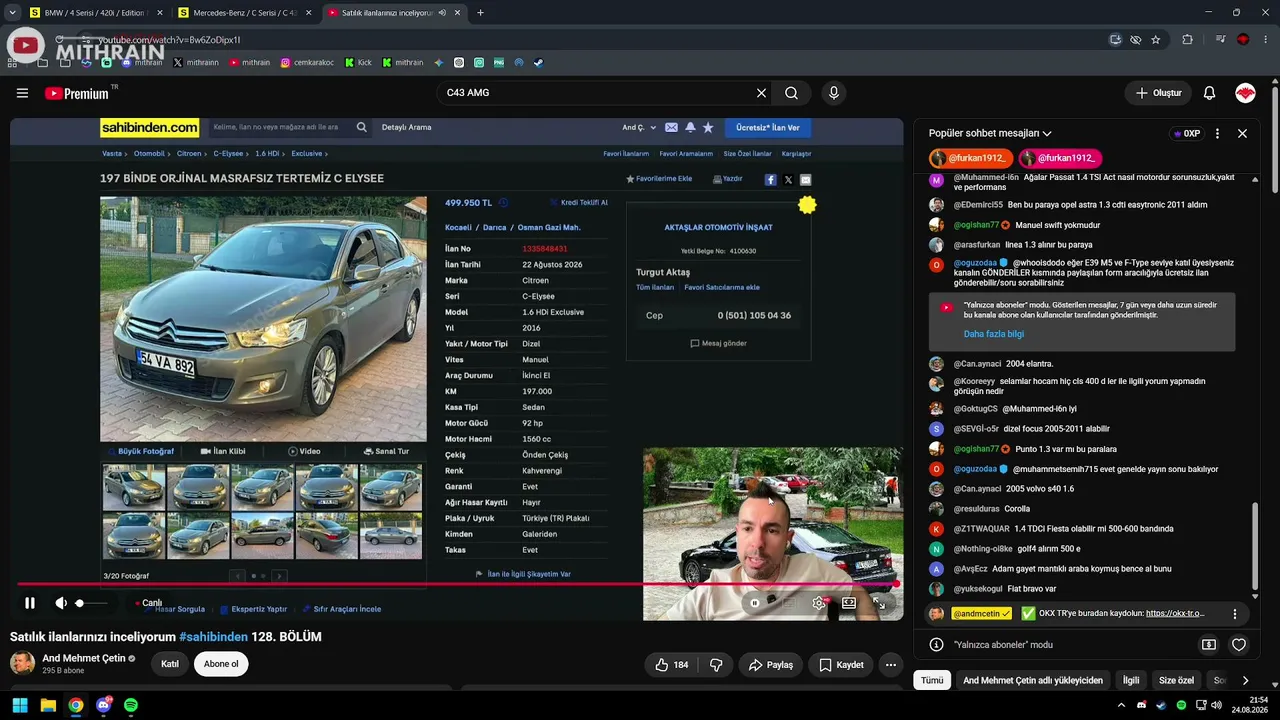
Task: Run search with the magnifier button
Action: (x=791, y=93)
